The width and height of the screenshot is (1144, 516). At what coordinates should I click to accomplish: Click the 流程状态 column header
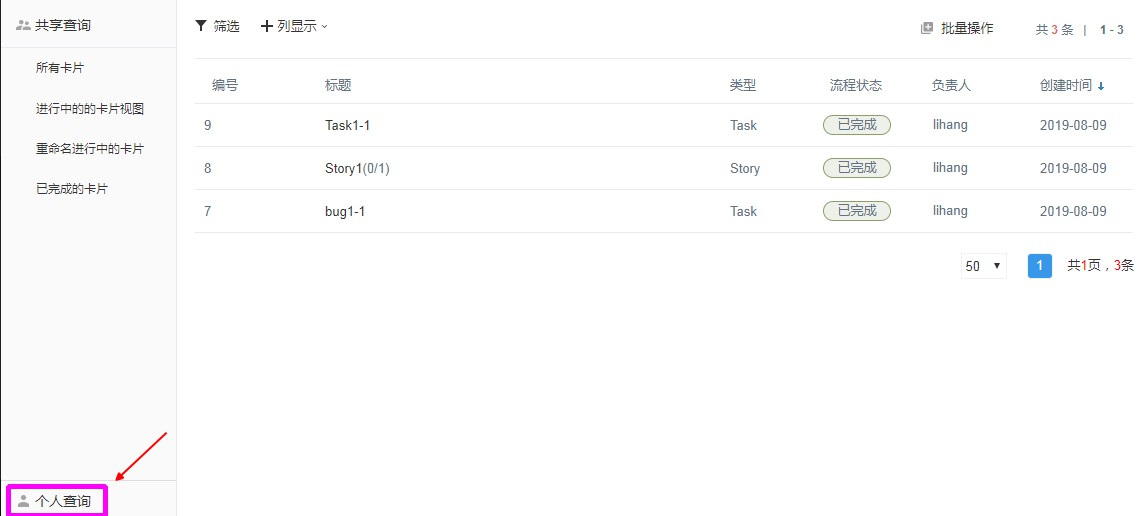(856, 85)
